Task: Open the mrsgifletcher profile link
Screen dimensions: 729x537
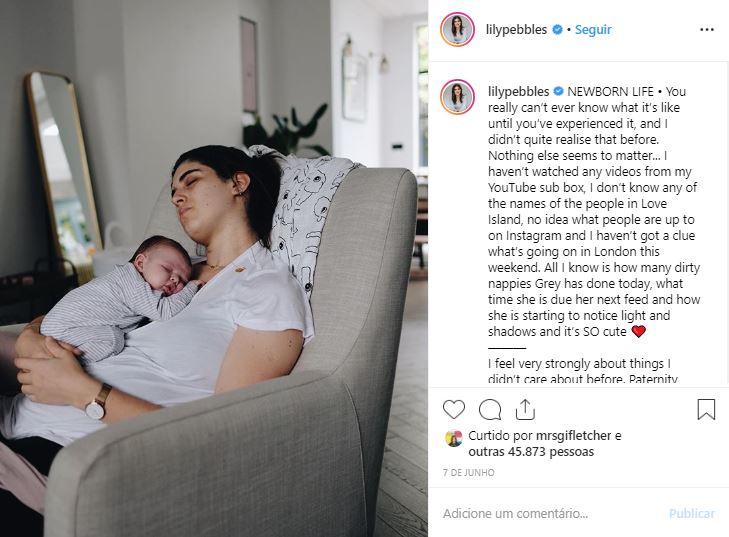Action: pos(573,436)
